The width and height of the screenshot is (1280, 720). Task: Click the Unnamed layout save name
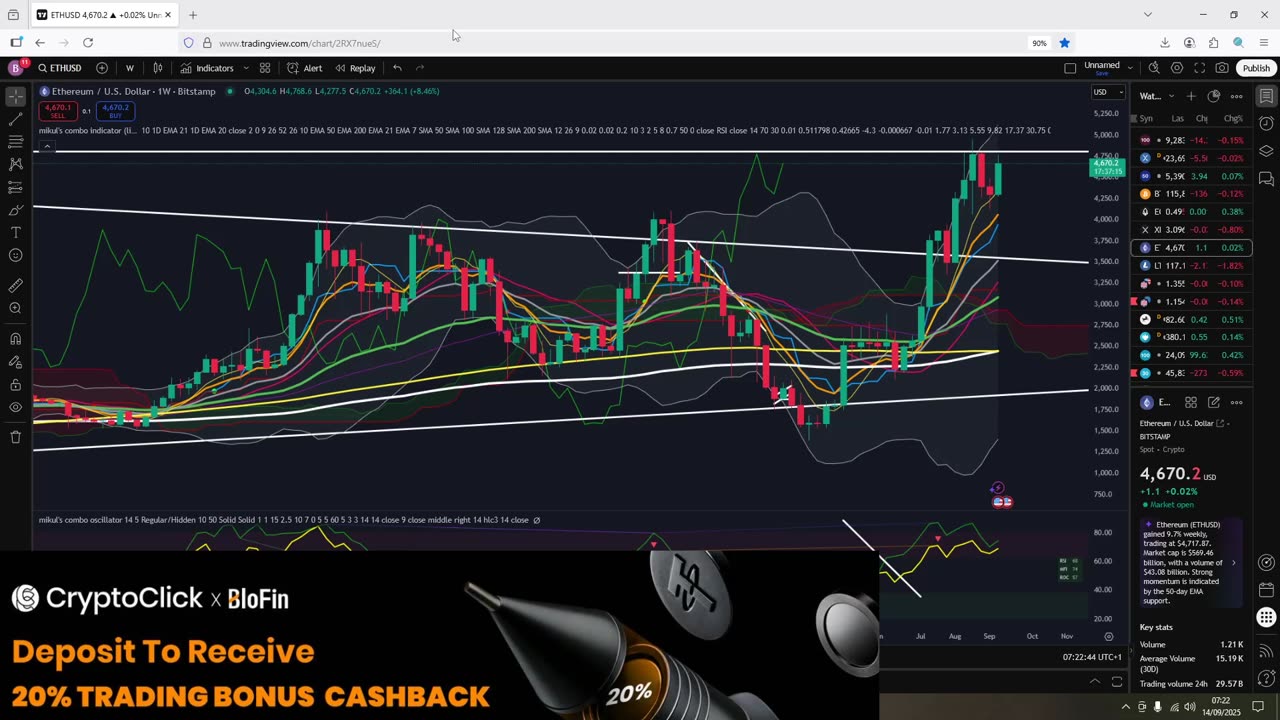pos(1102,68)
